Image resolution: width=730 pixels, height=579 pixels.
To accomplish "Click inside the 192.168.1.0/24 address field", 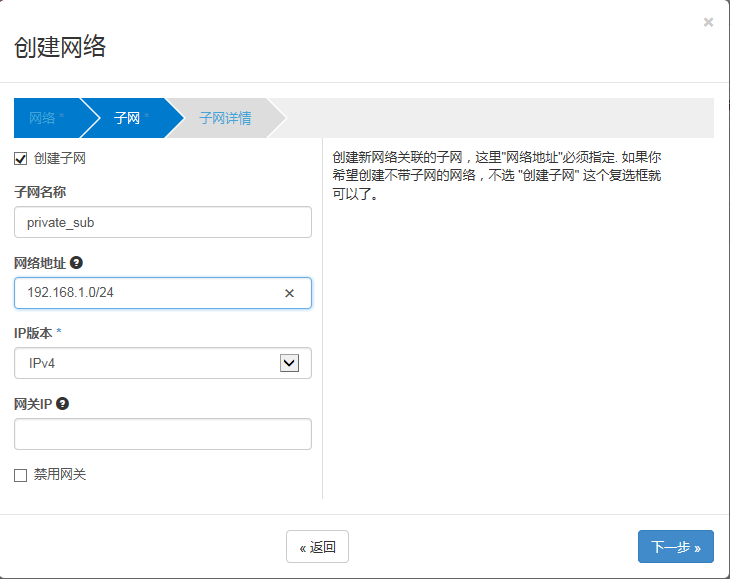I will tap(150, 293).
